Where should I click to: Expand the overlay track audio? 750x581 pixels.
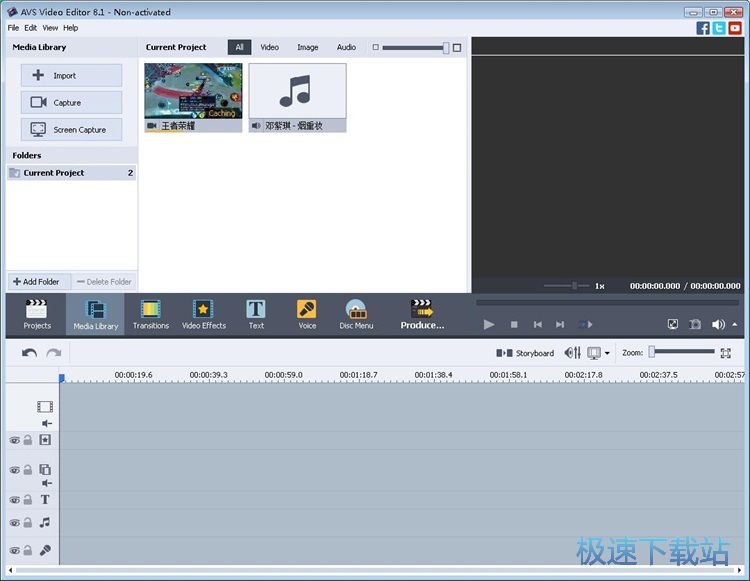47,483
